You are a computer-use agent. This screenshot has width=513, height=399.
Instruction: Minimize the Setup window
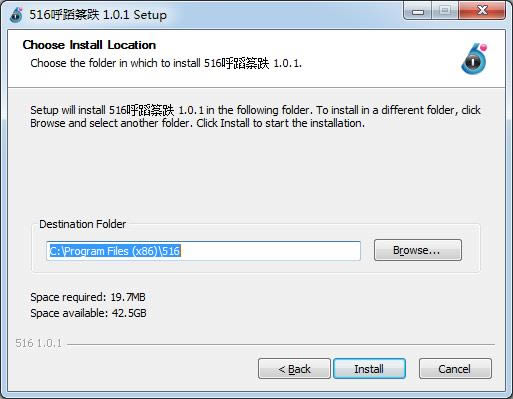418,12
